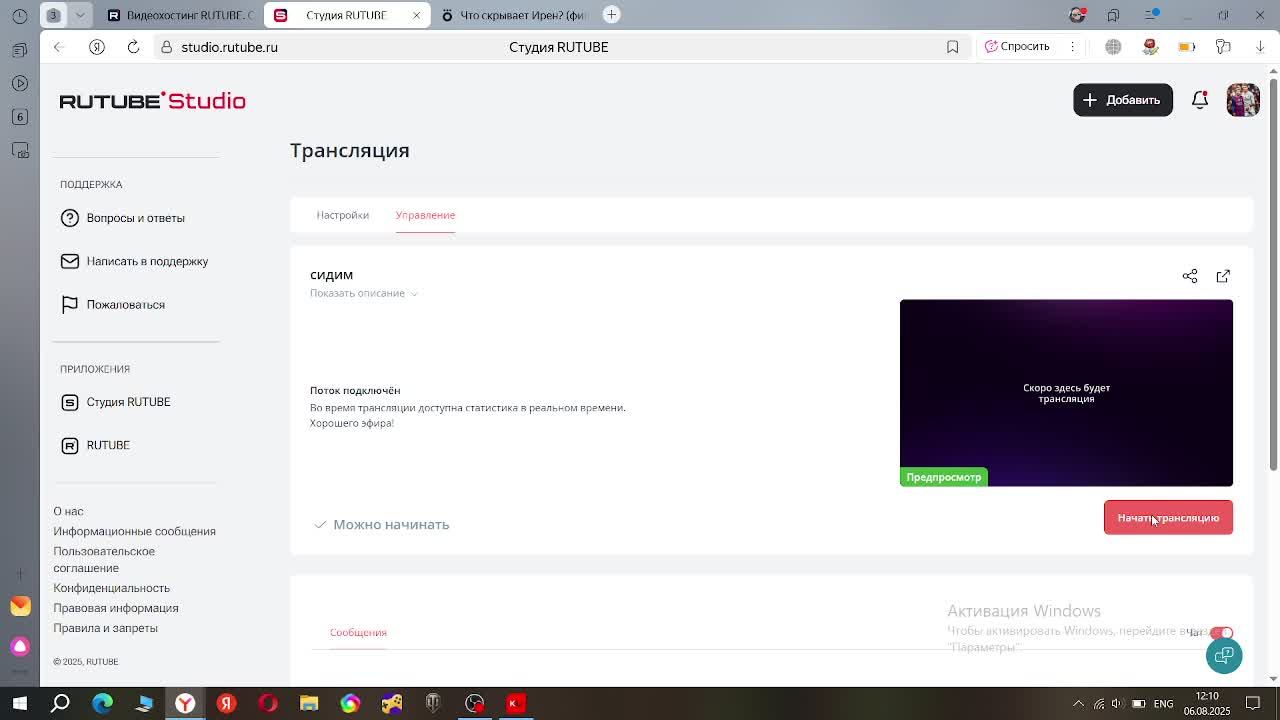Open the Windows Start menu

pos(20,703)
